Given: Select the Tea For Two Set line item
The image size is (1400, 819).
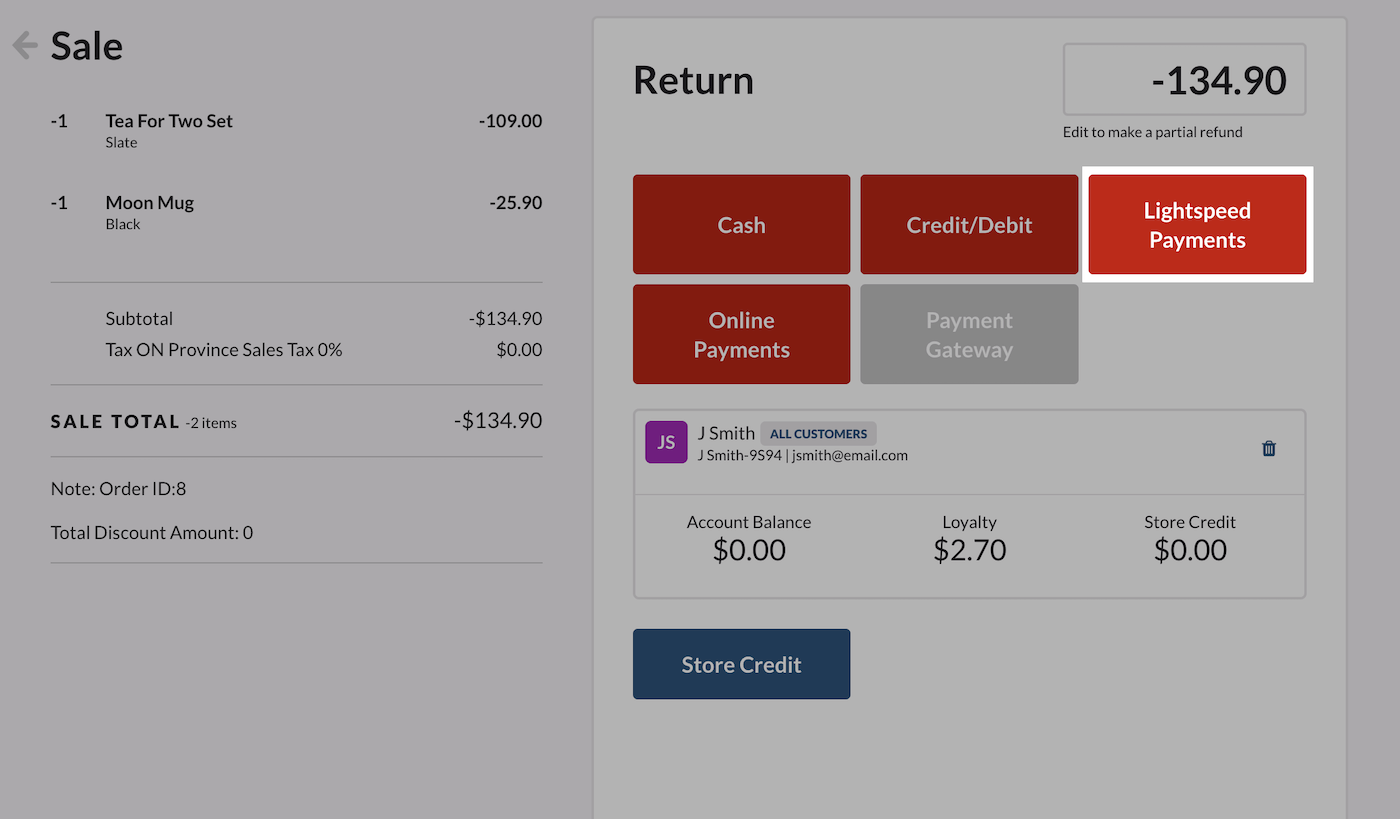Looking at the screenshot, I should [169, 121].
